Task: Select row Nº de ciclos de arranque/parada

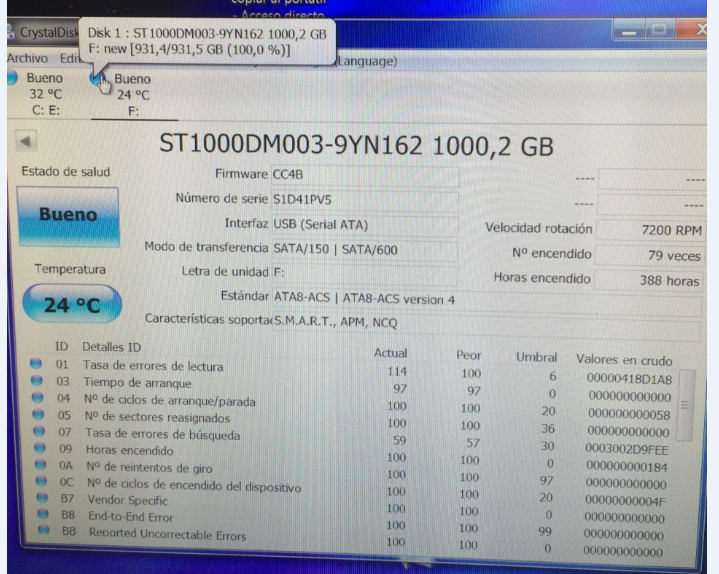Action: (353, 405)
